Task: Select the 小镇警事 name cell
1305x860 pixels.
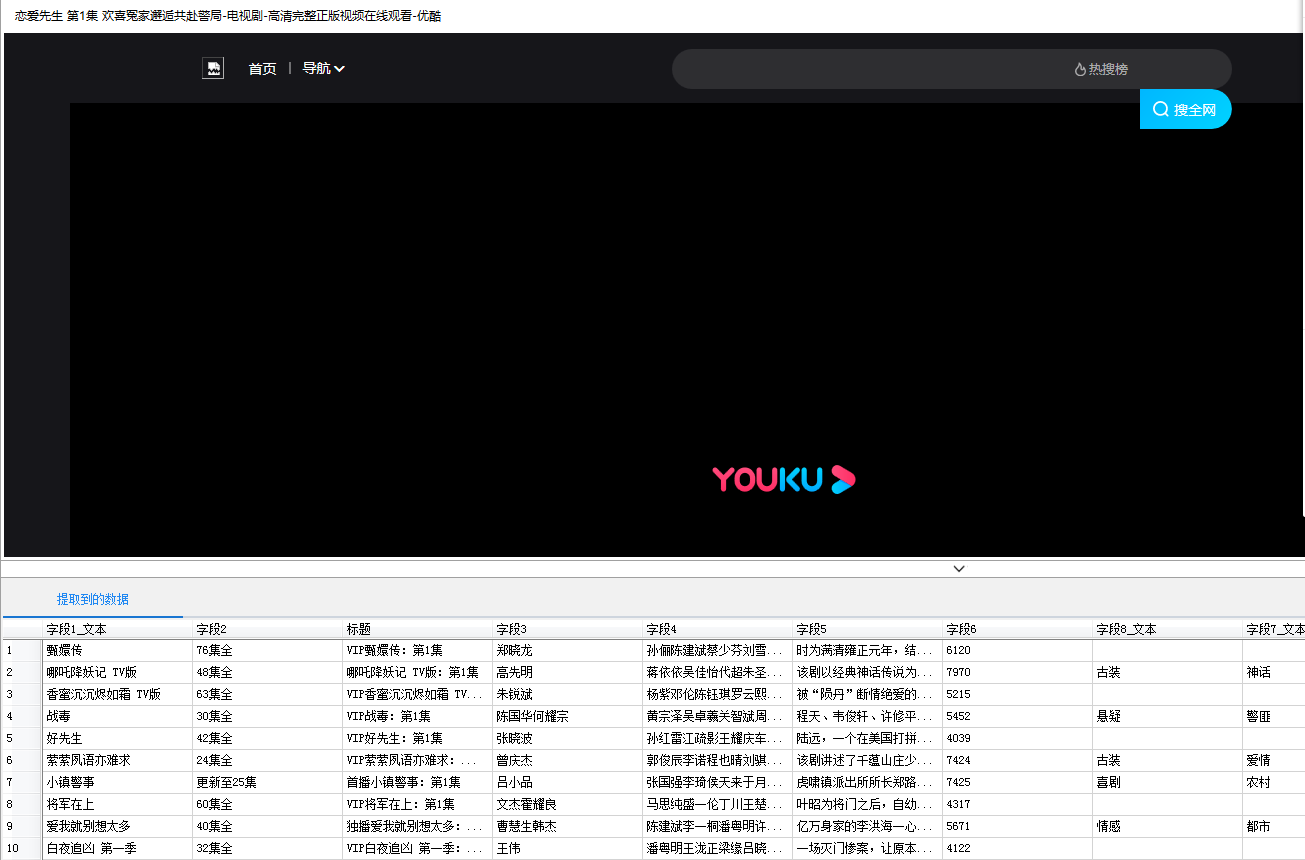Action: click(x=118, y=782)
